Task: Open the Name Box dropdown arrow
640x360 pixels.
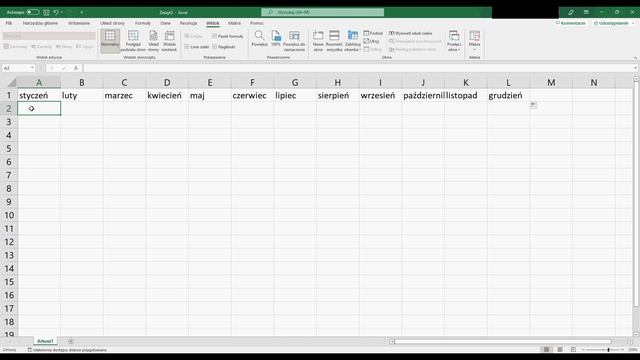Action: click(32, 68)
